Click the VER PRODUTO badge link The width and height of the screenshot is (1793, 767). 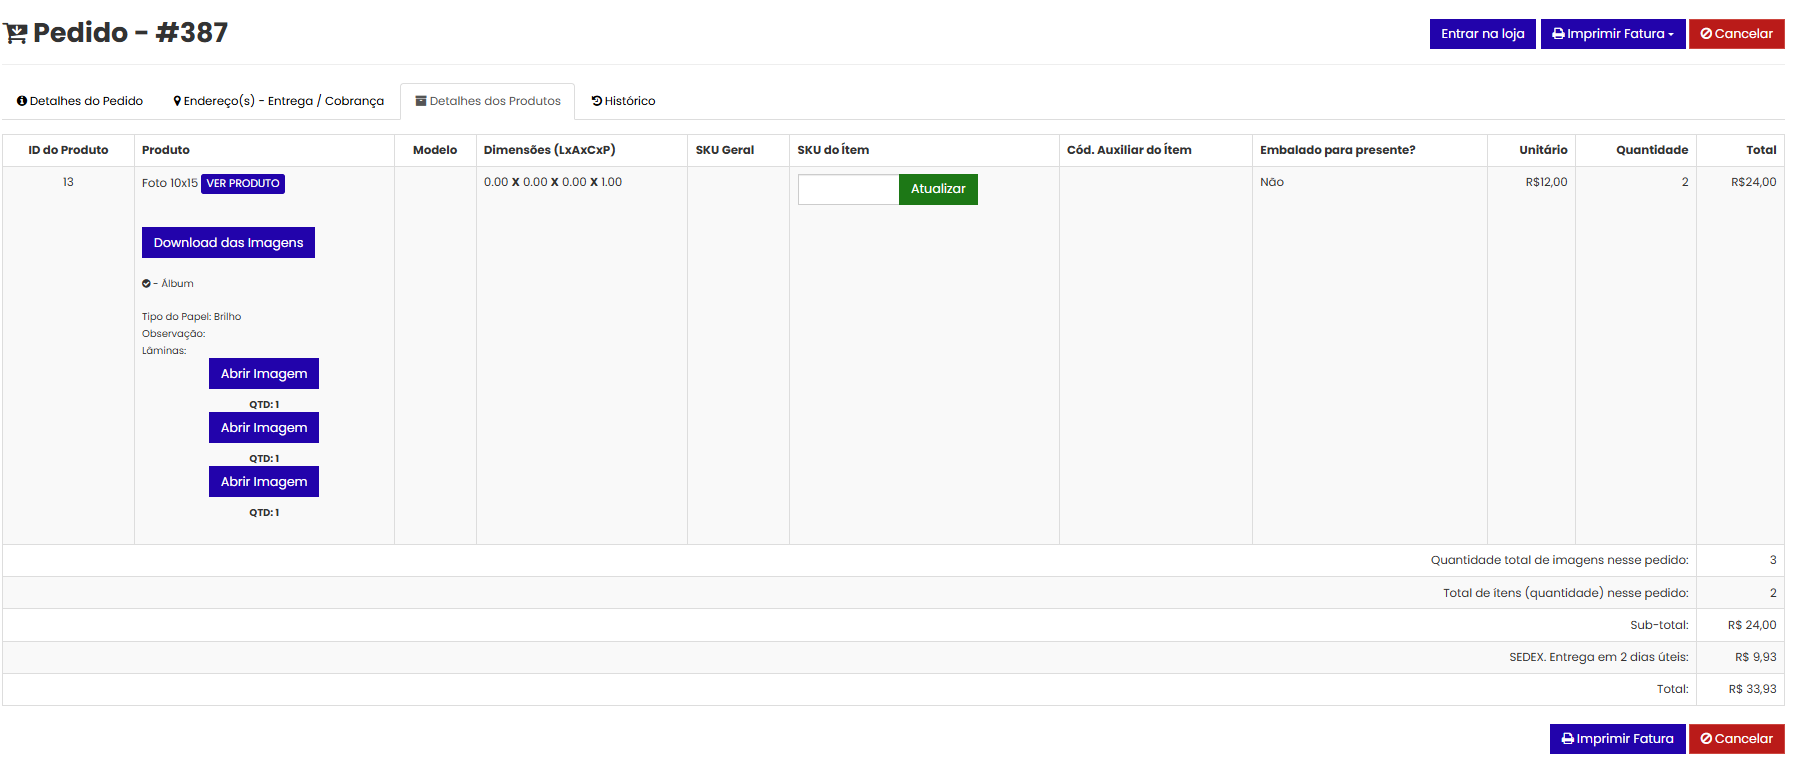click(243, 184)
